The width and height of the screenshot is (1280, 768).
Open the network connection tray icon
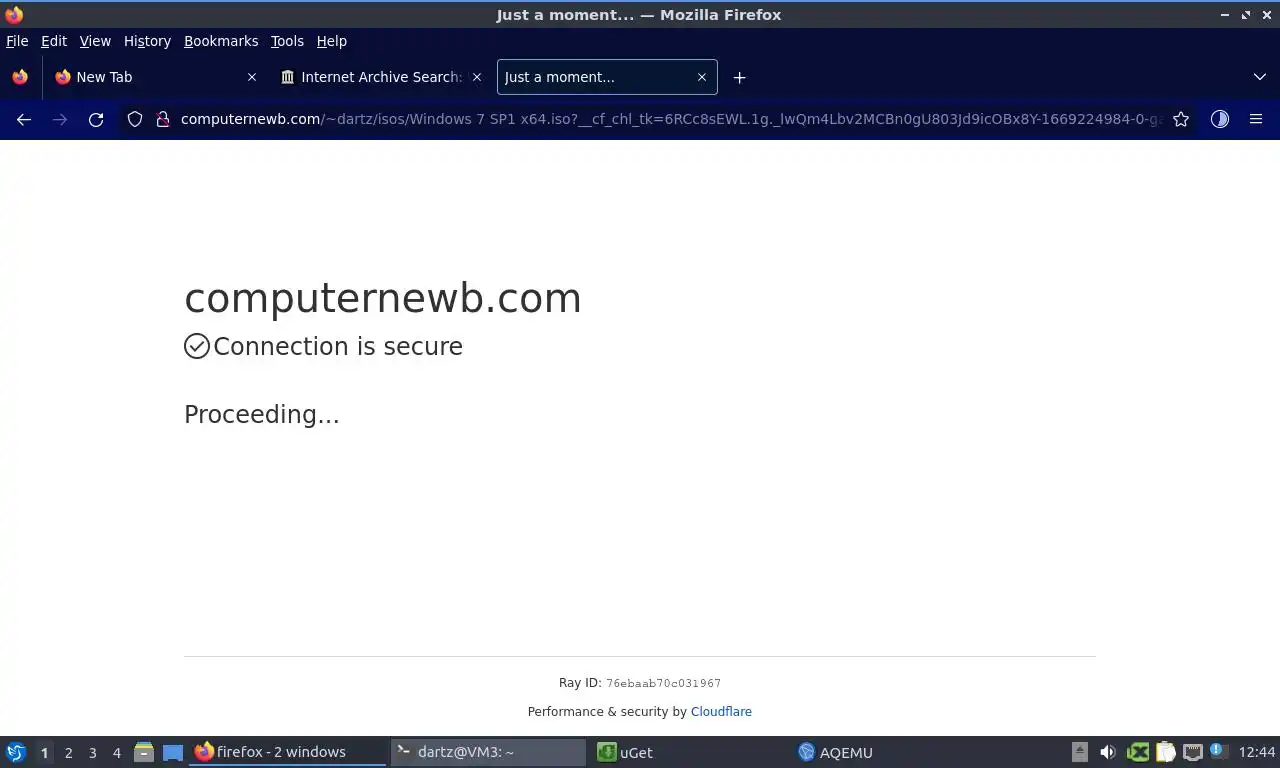pyautogui.click(x=1192, y=752)
